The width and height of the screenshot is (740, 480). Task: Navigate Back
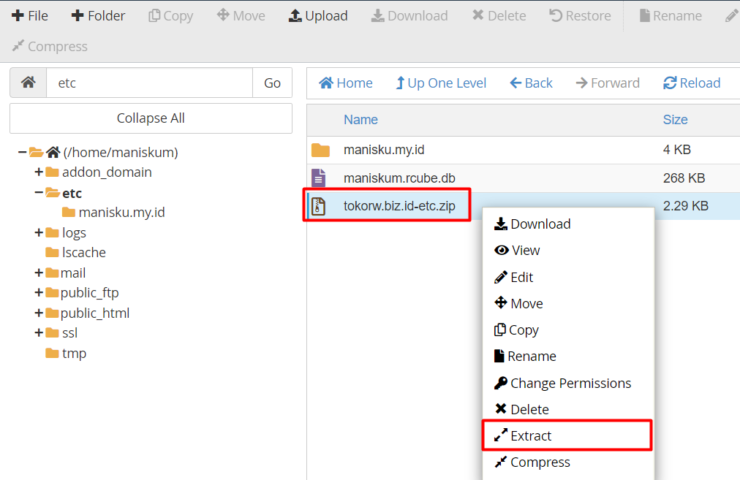[531, 83]
